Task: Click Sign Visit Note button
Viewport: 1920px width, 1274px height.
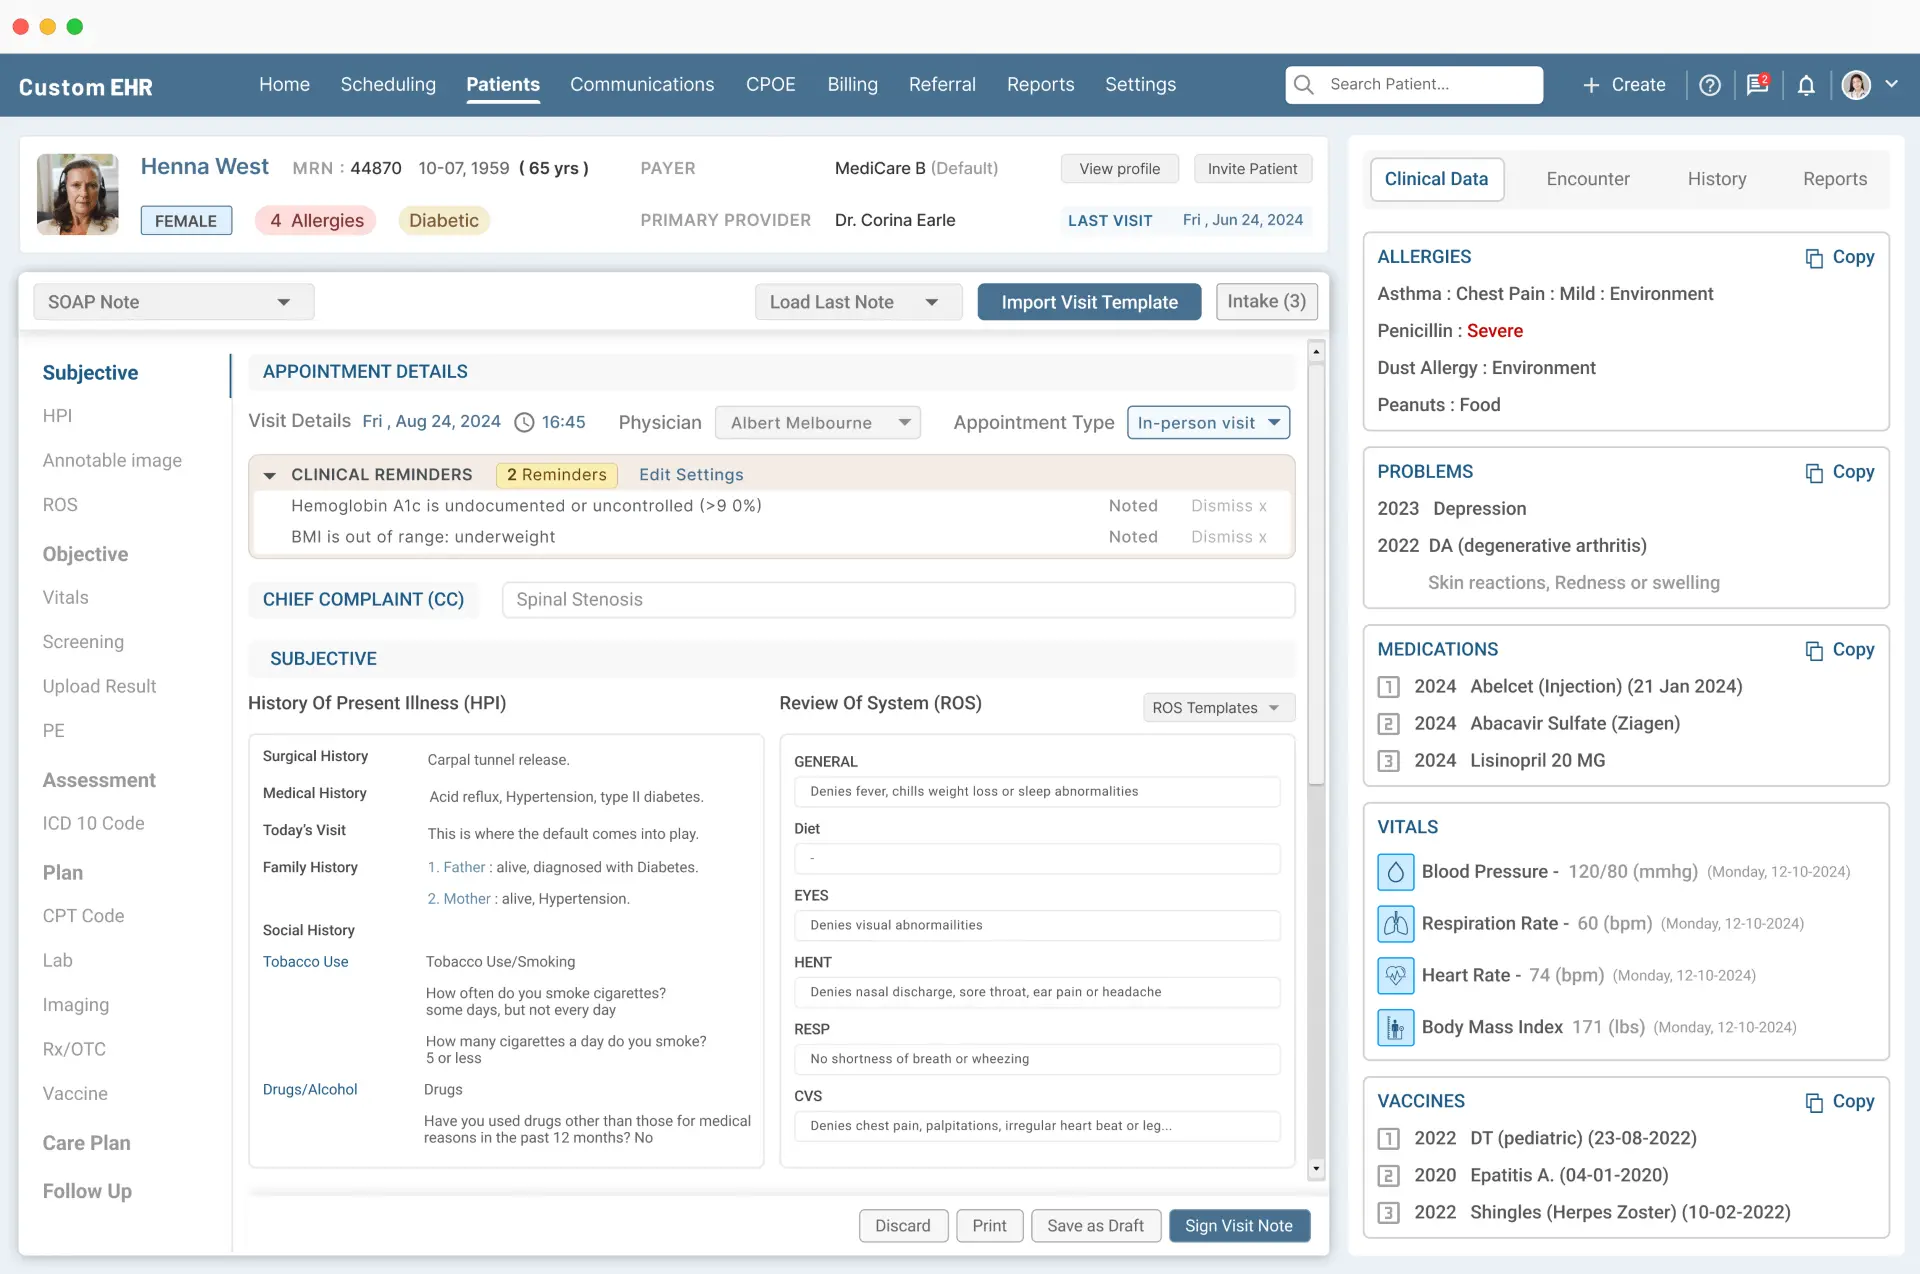Action: point(1238,1226)
